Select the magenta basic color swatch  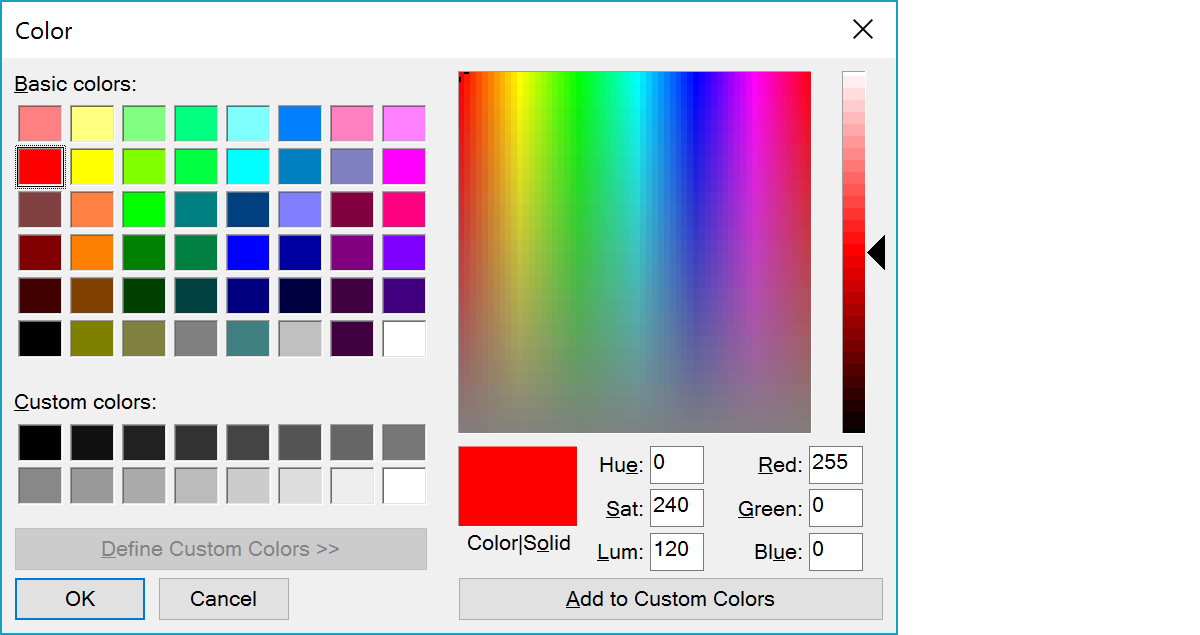pyautogui.click(x=404, y=167)
